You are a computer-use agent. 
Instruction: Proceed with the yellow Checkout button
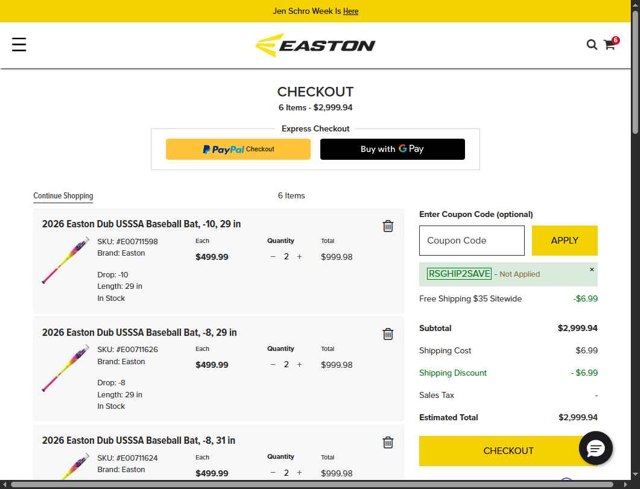(x=508, y=451)
